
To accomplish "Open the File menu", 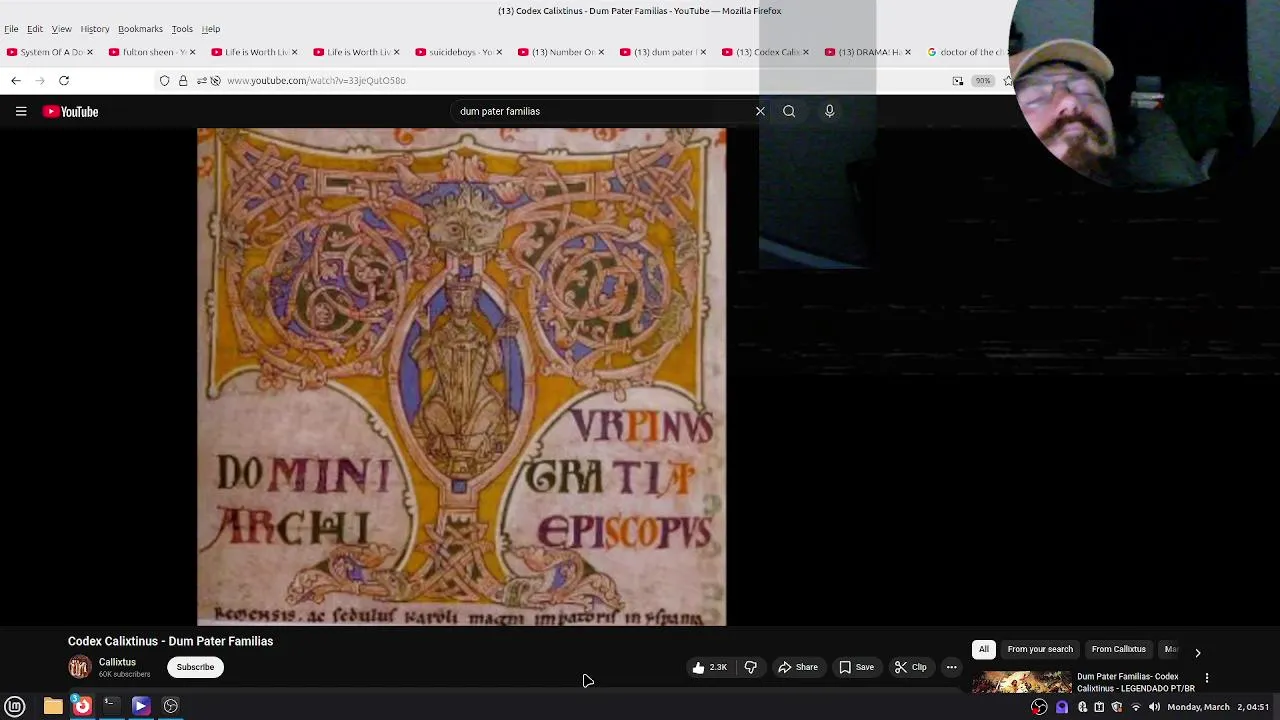I will (x=11, y=29).
